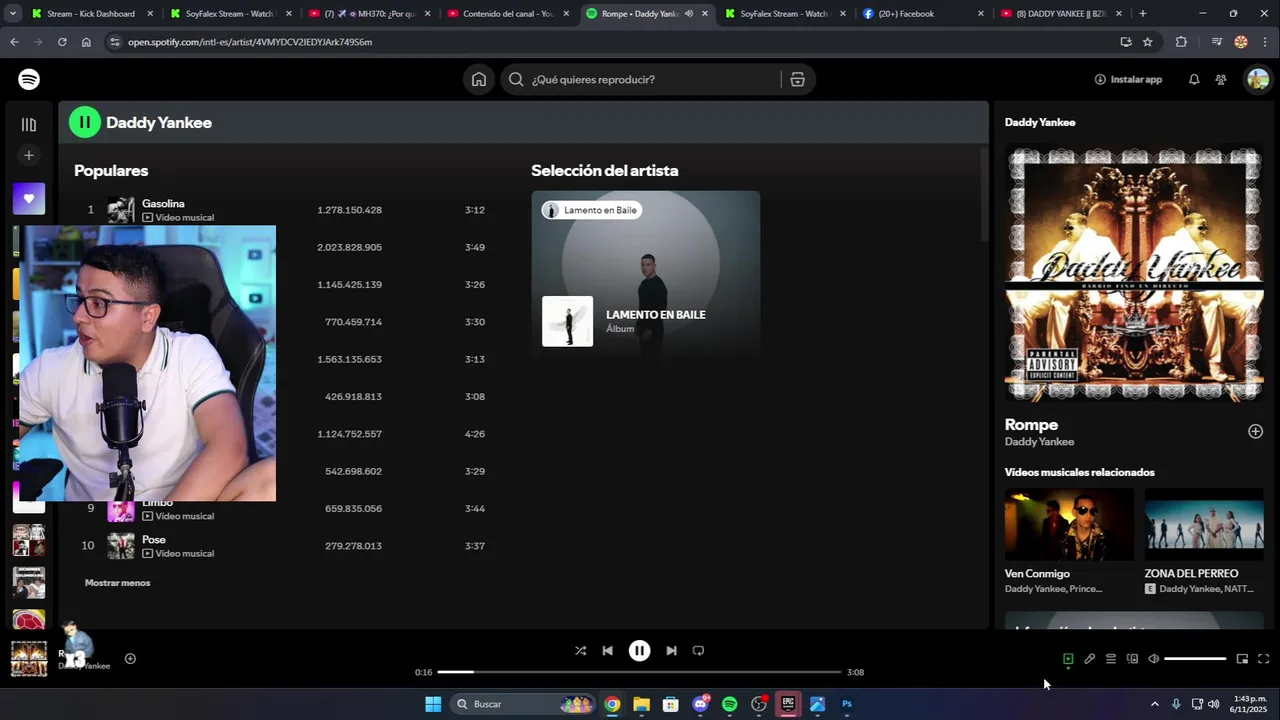Open the mini player icon

point(1242,659)
